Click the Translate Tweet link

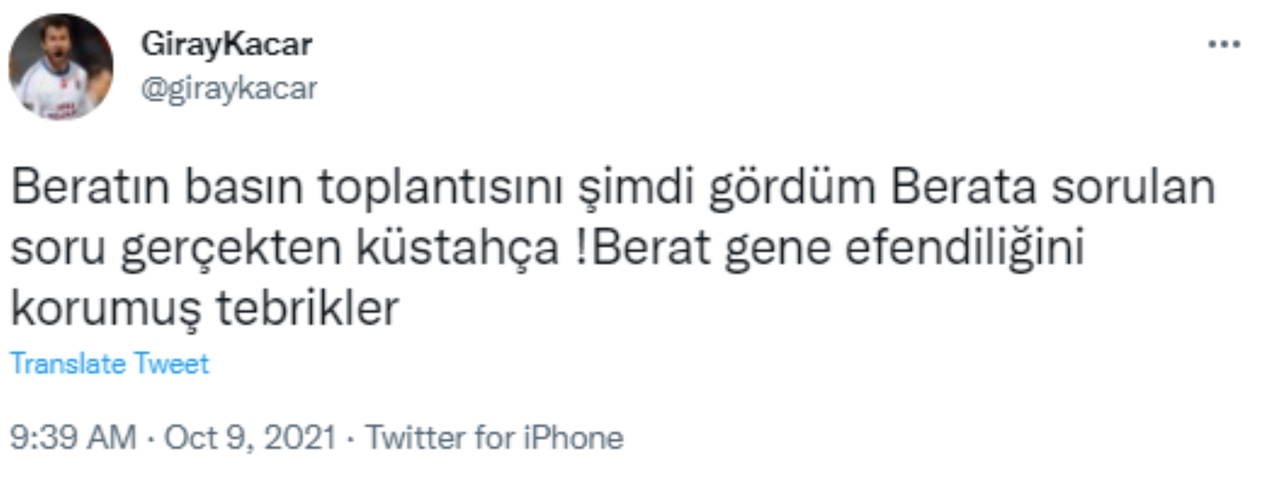109,364
